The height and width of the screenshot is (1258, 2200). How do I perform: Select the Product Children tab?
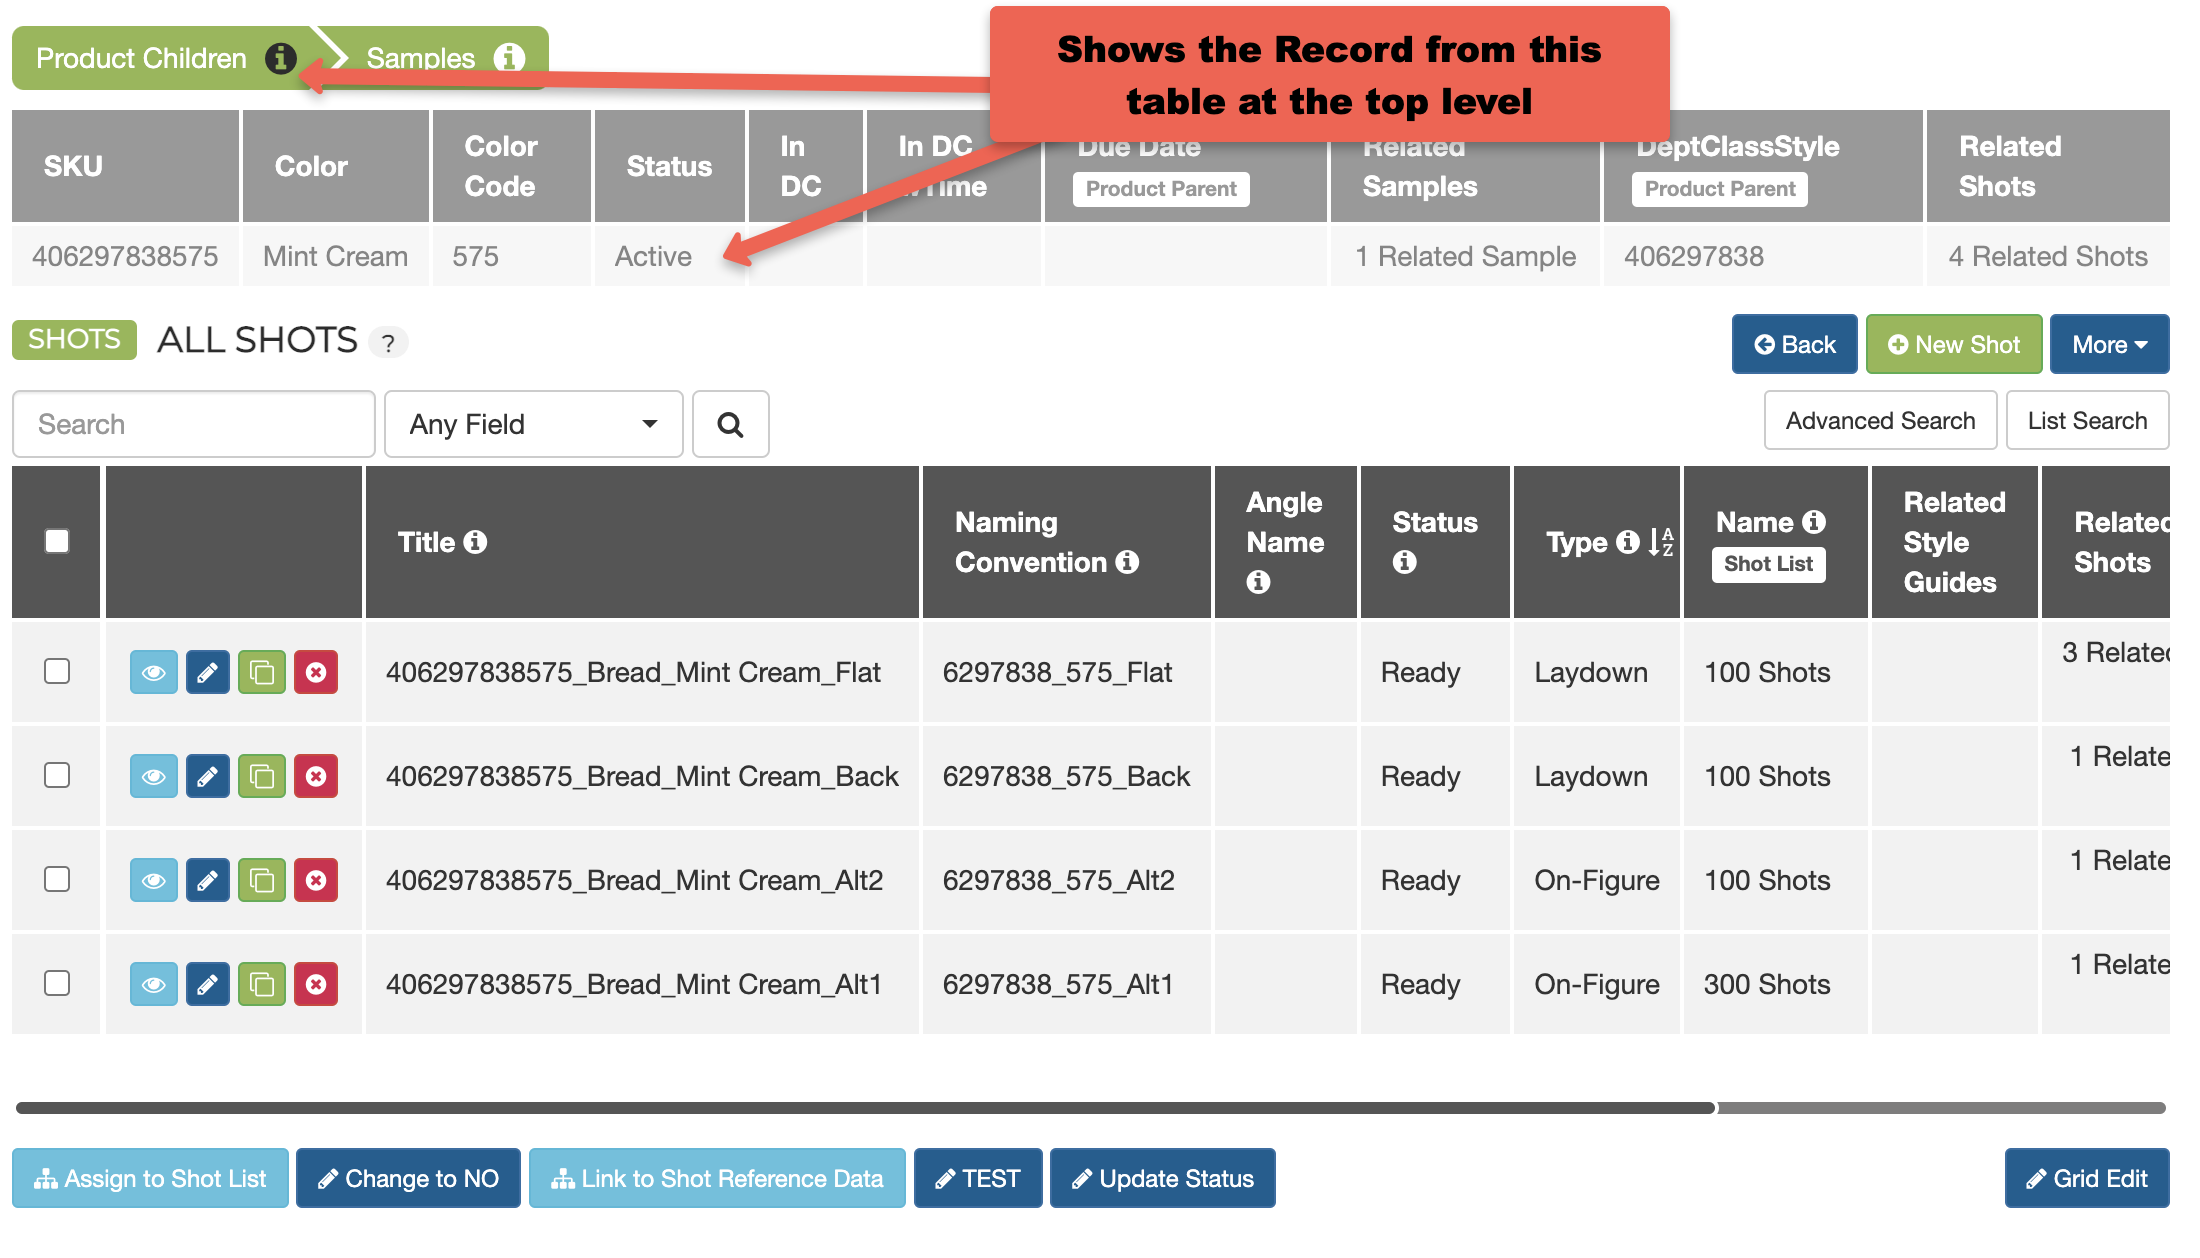pyautogui.click(x=141, y=58)
